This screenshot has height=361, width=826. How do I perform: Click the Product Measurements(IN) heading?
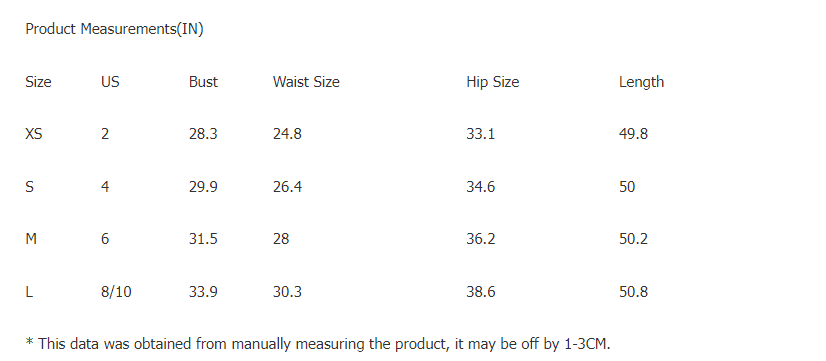coord(114,30)
